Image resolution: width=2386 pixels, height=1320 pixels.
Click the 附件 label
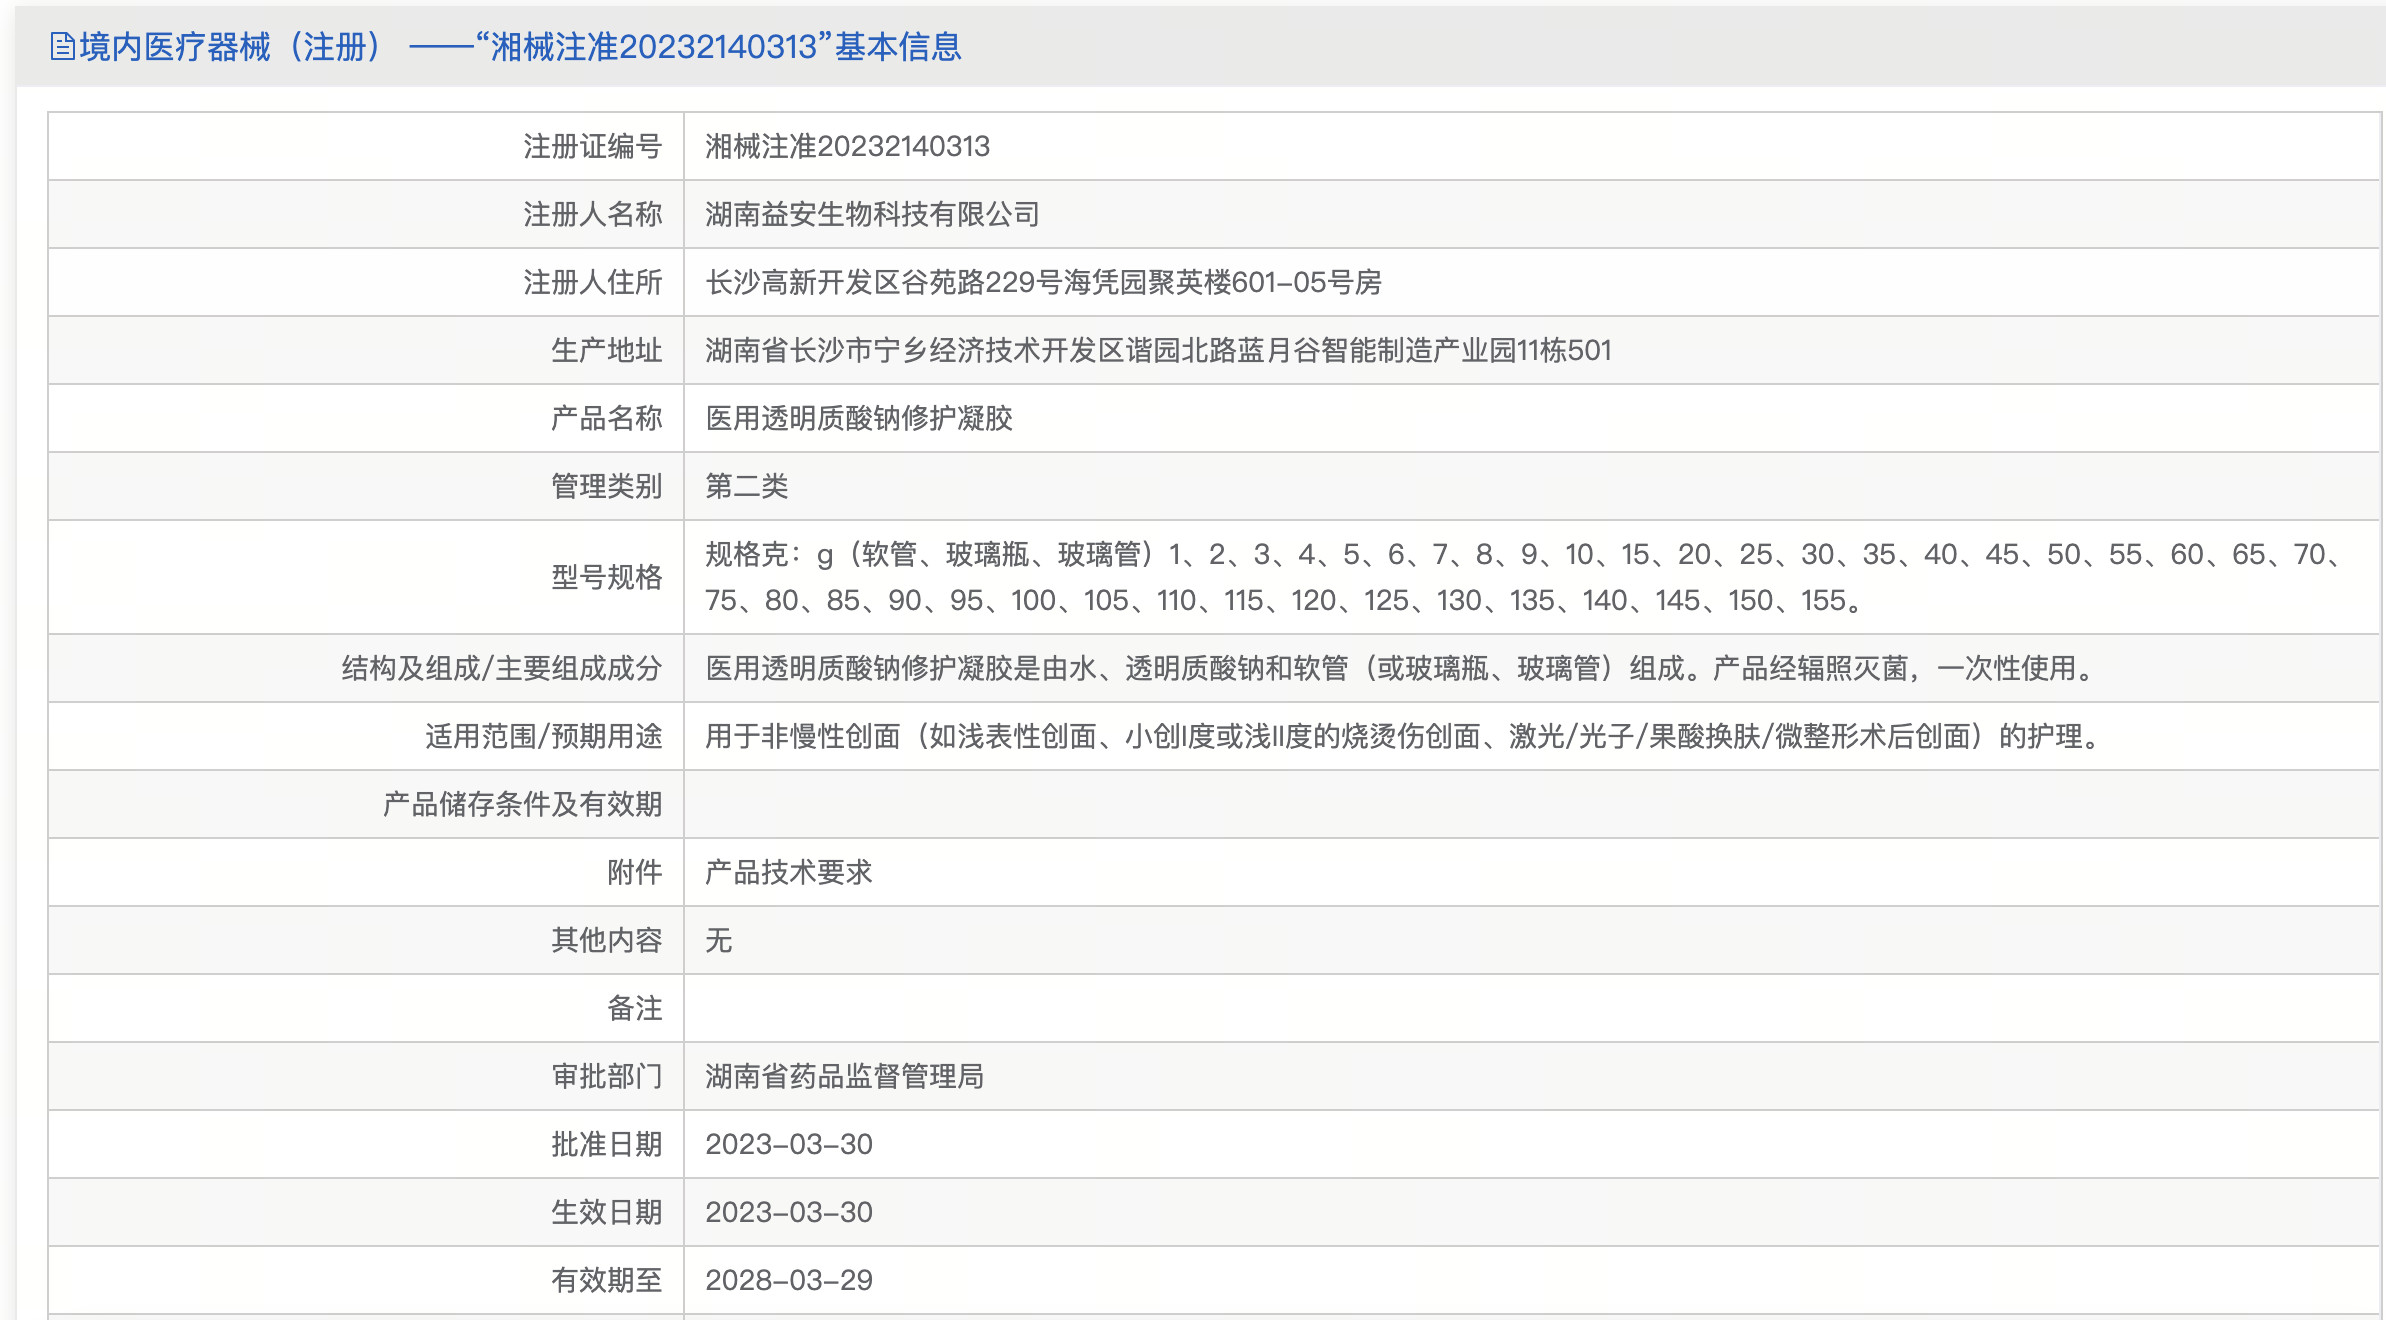pyautogui.click(x=635, y=873)
